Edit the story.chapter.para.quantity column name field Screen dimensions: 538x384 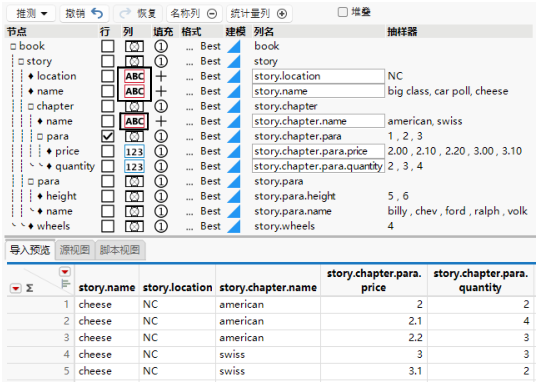tap(318, 166)
